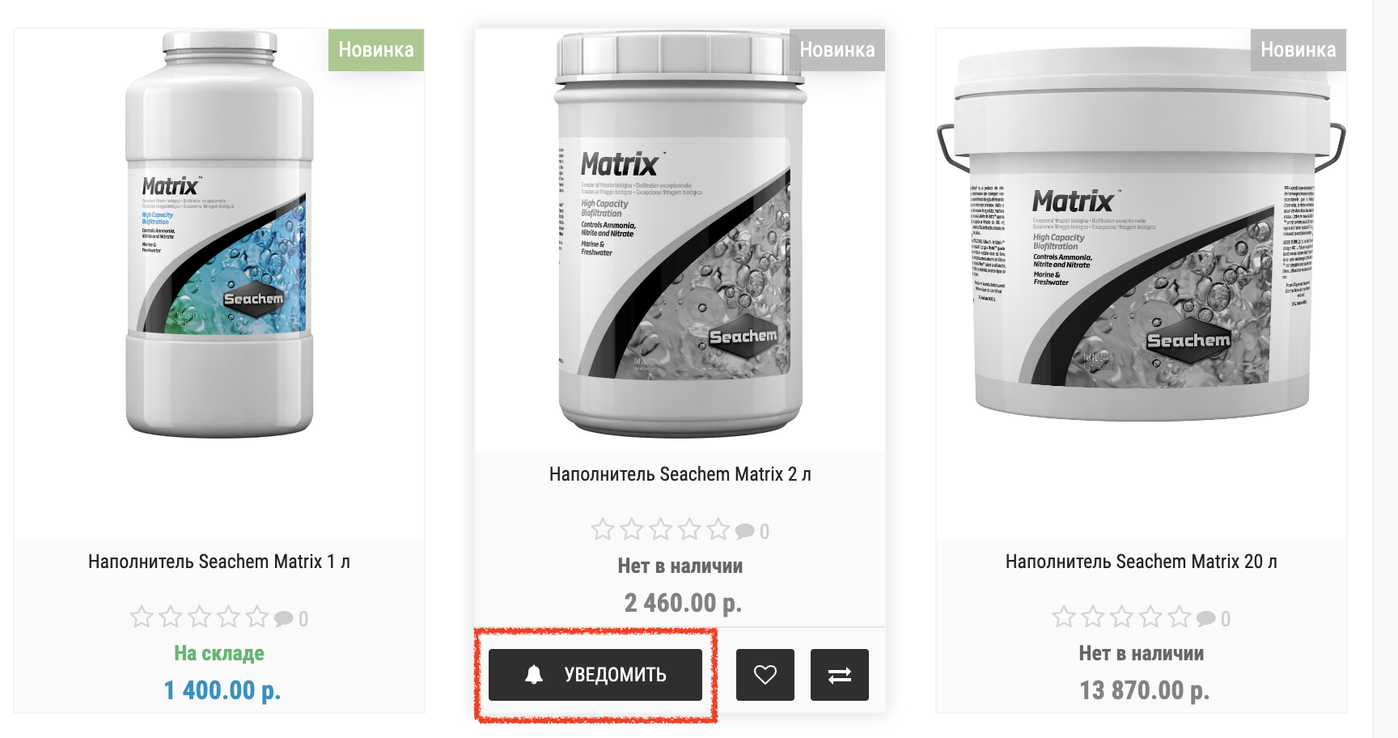1398x738 pixels.
Task: Open Наполнитель Seachem Matrix 1 л title link
Action: [219, 562]
